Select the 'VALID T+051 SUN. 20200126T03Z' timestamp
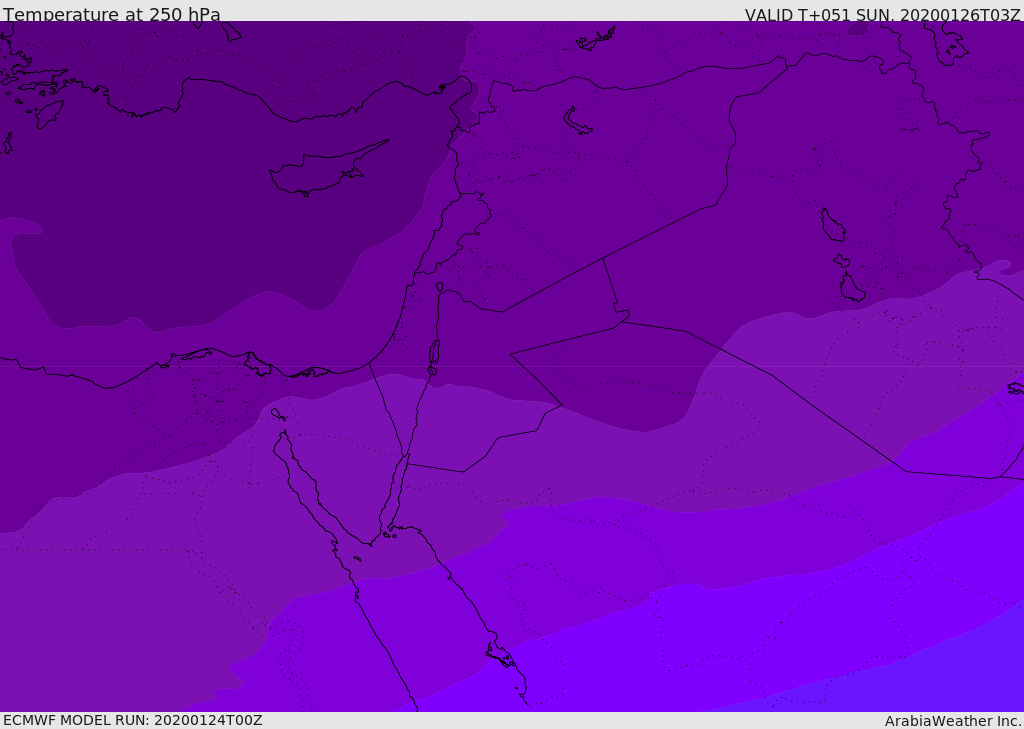Image resolution: width=1024 pixels, height=729 pixels. [882, 15]
